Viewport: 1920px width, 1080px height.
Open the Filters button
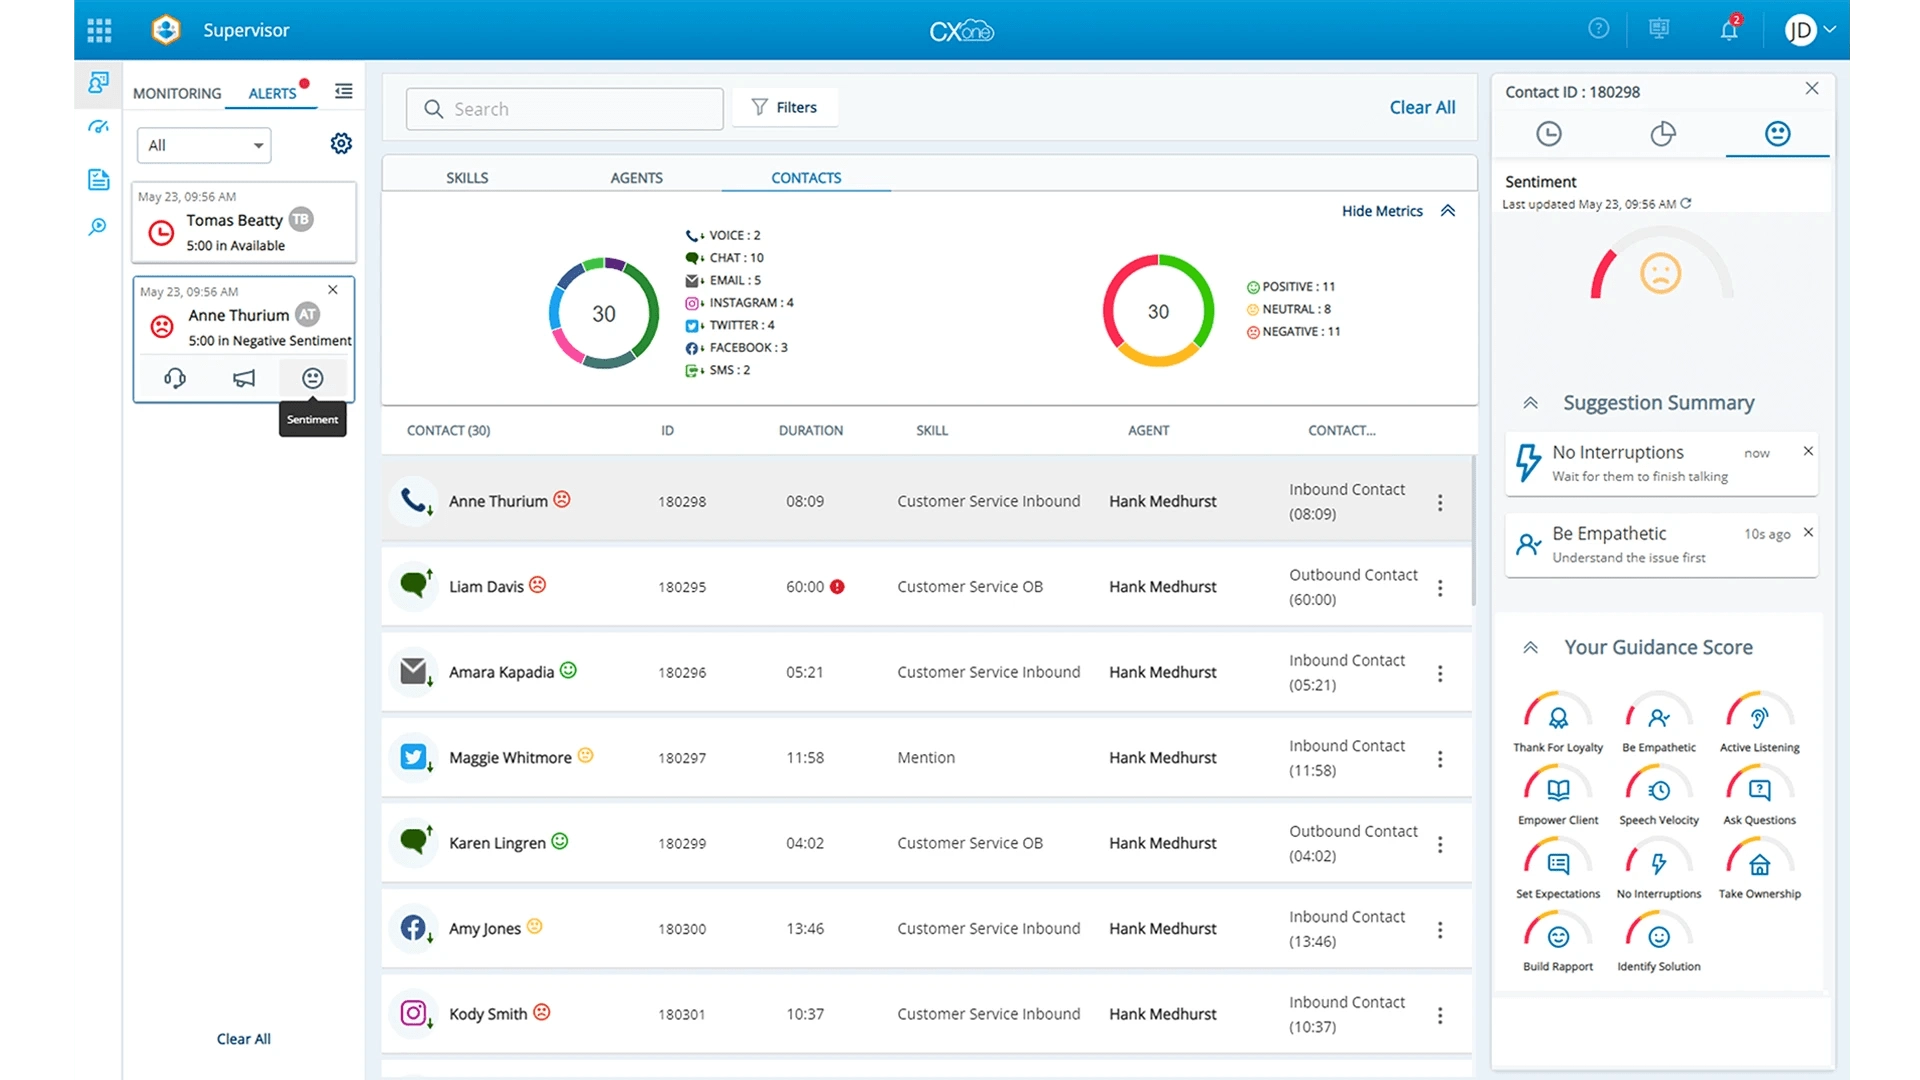785,107
